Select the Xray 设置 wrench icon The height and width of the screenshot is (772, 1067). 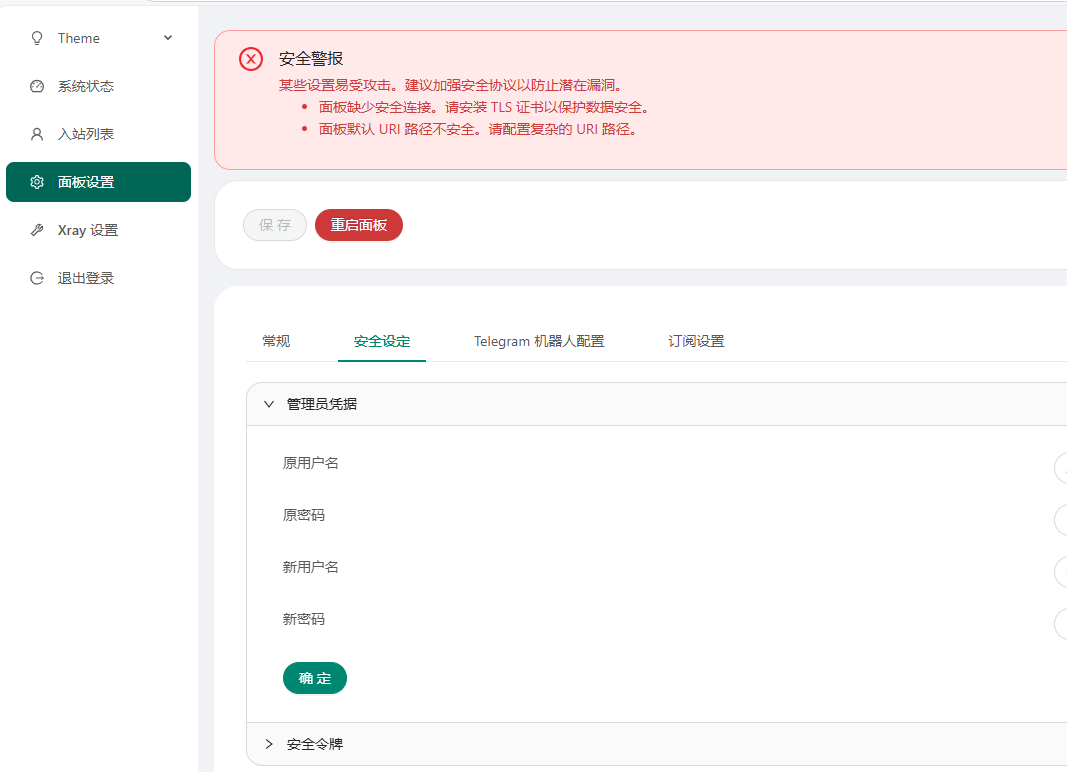tap(37, 230)
